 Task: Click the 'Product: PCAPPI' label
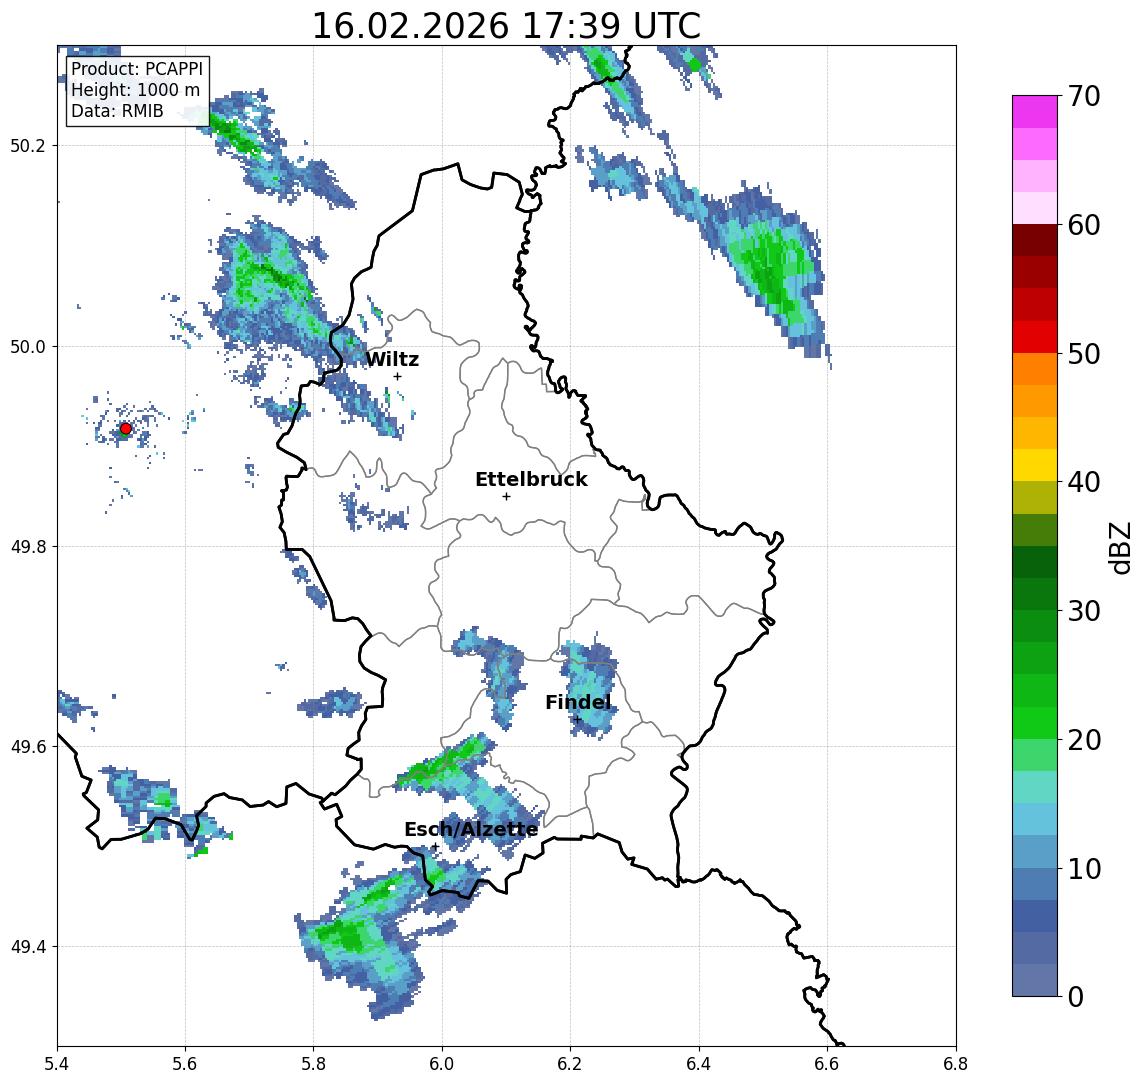pos(137,69)
